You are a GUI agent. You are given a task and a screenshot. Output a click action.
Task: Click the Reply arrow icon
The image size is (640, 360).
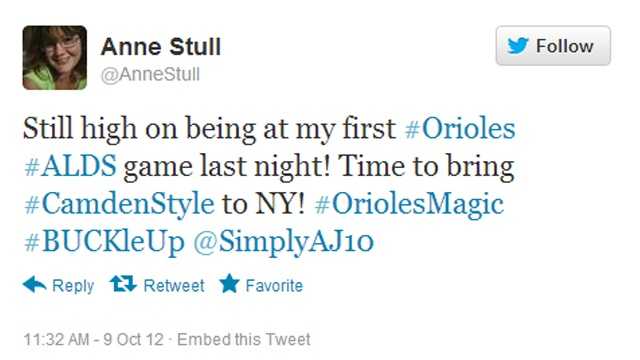pyautogui.click(x=34, y=284)
